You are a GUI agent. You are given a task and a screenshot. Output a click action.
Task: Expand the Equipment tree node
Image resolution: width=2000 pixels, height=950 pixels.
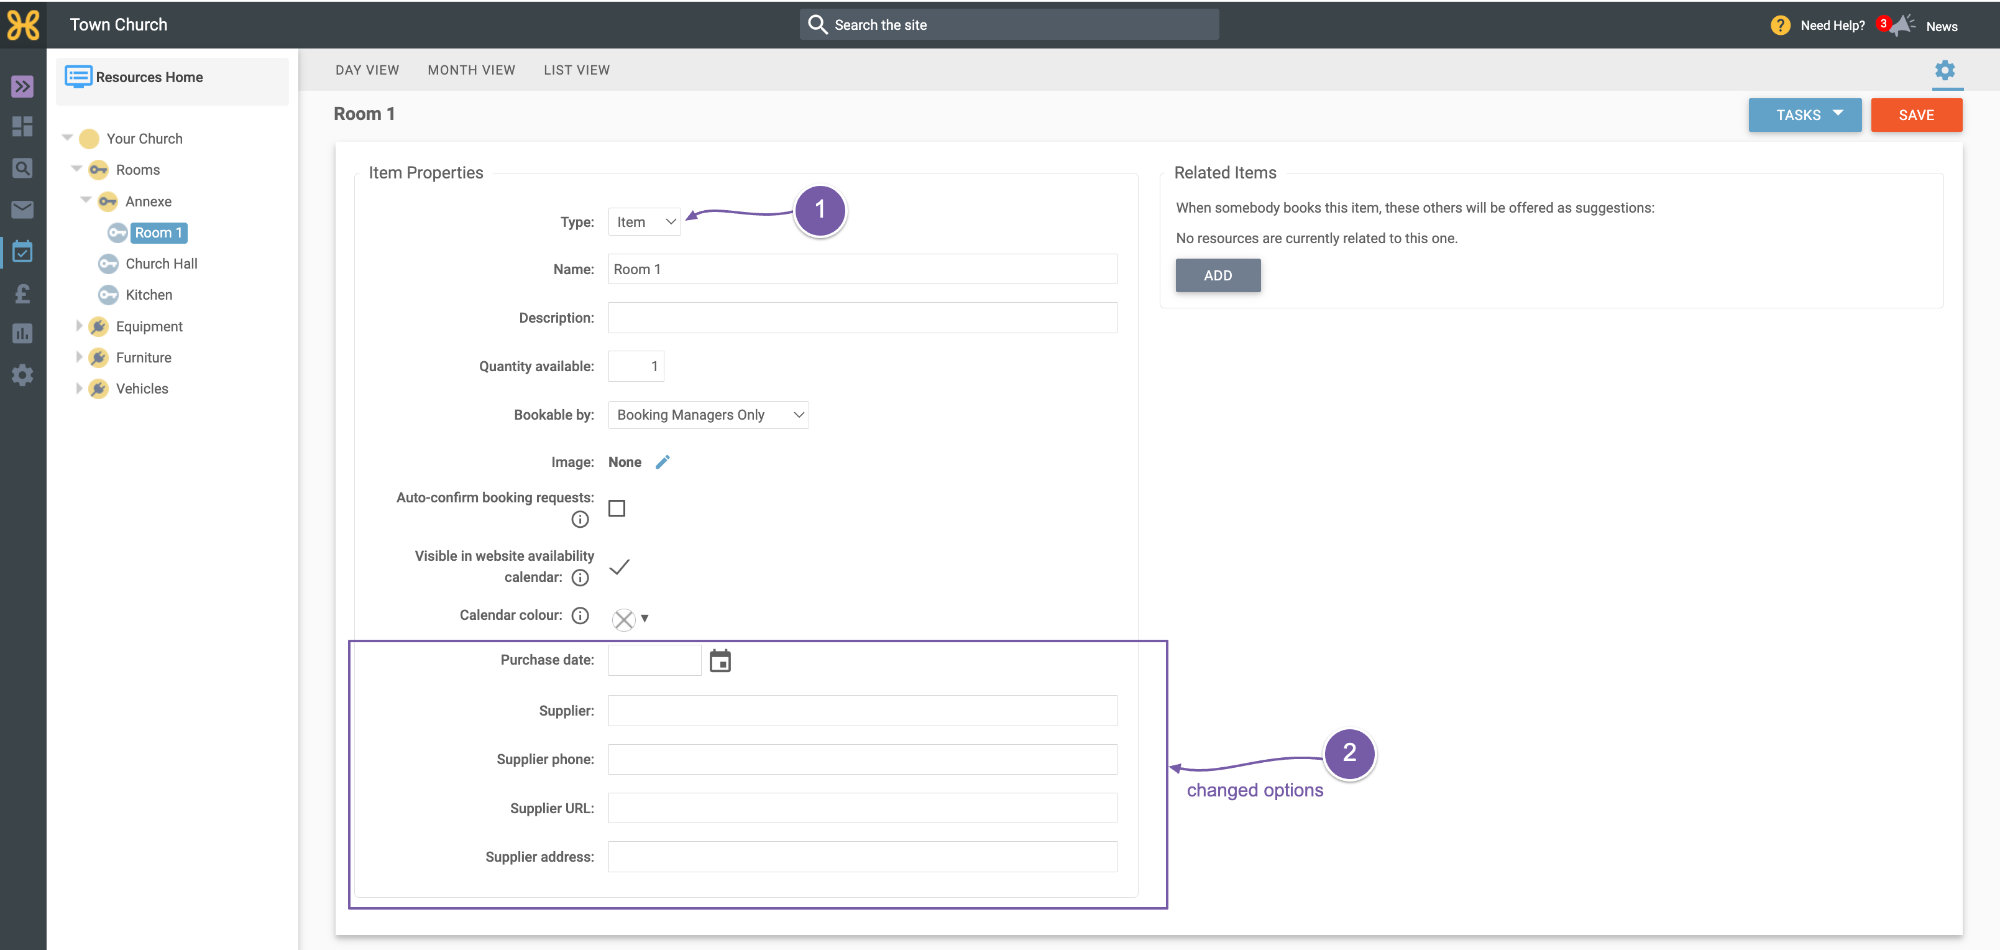coord(79,326)
